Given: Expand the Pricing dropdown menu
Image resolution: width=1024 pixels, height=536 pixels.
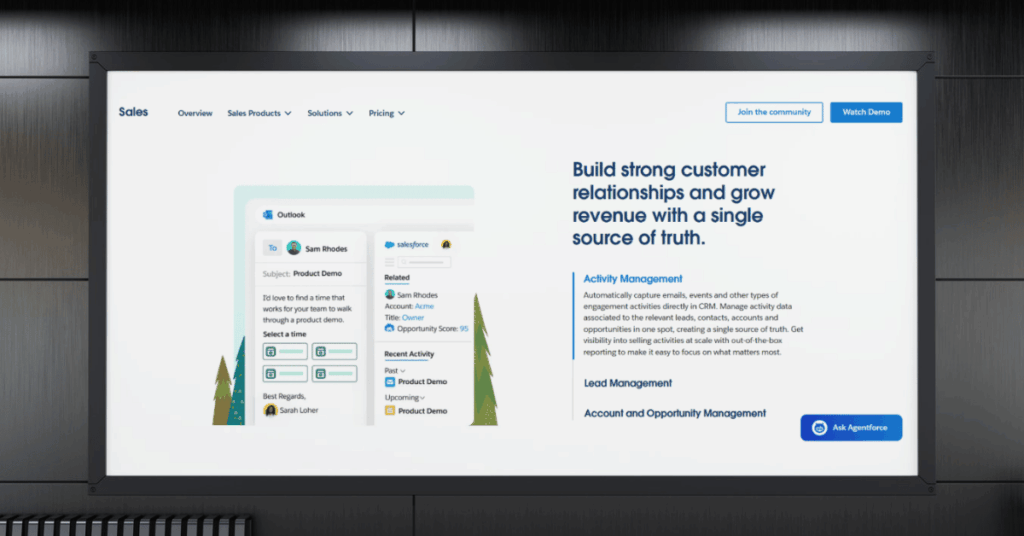Looking at the screenshot, I should pyautogui.click(x=386, y=113).
